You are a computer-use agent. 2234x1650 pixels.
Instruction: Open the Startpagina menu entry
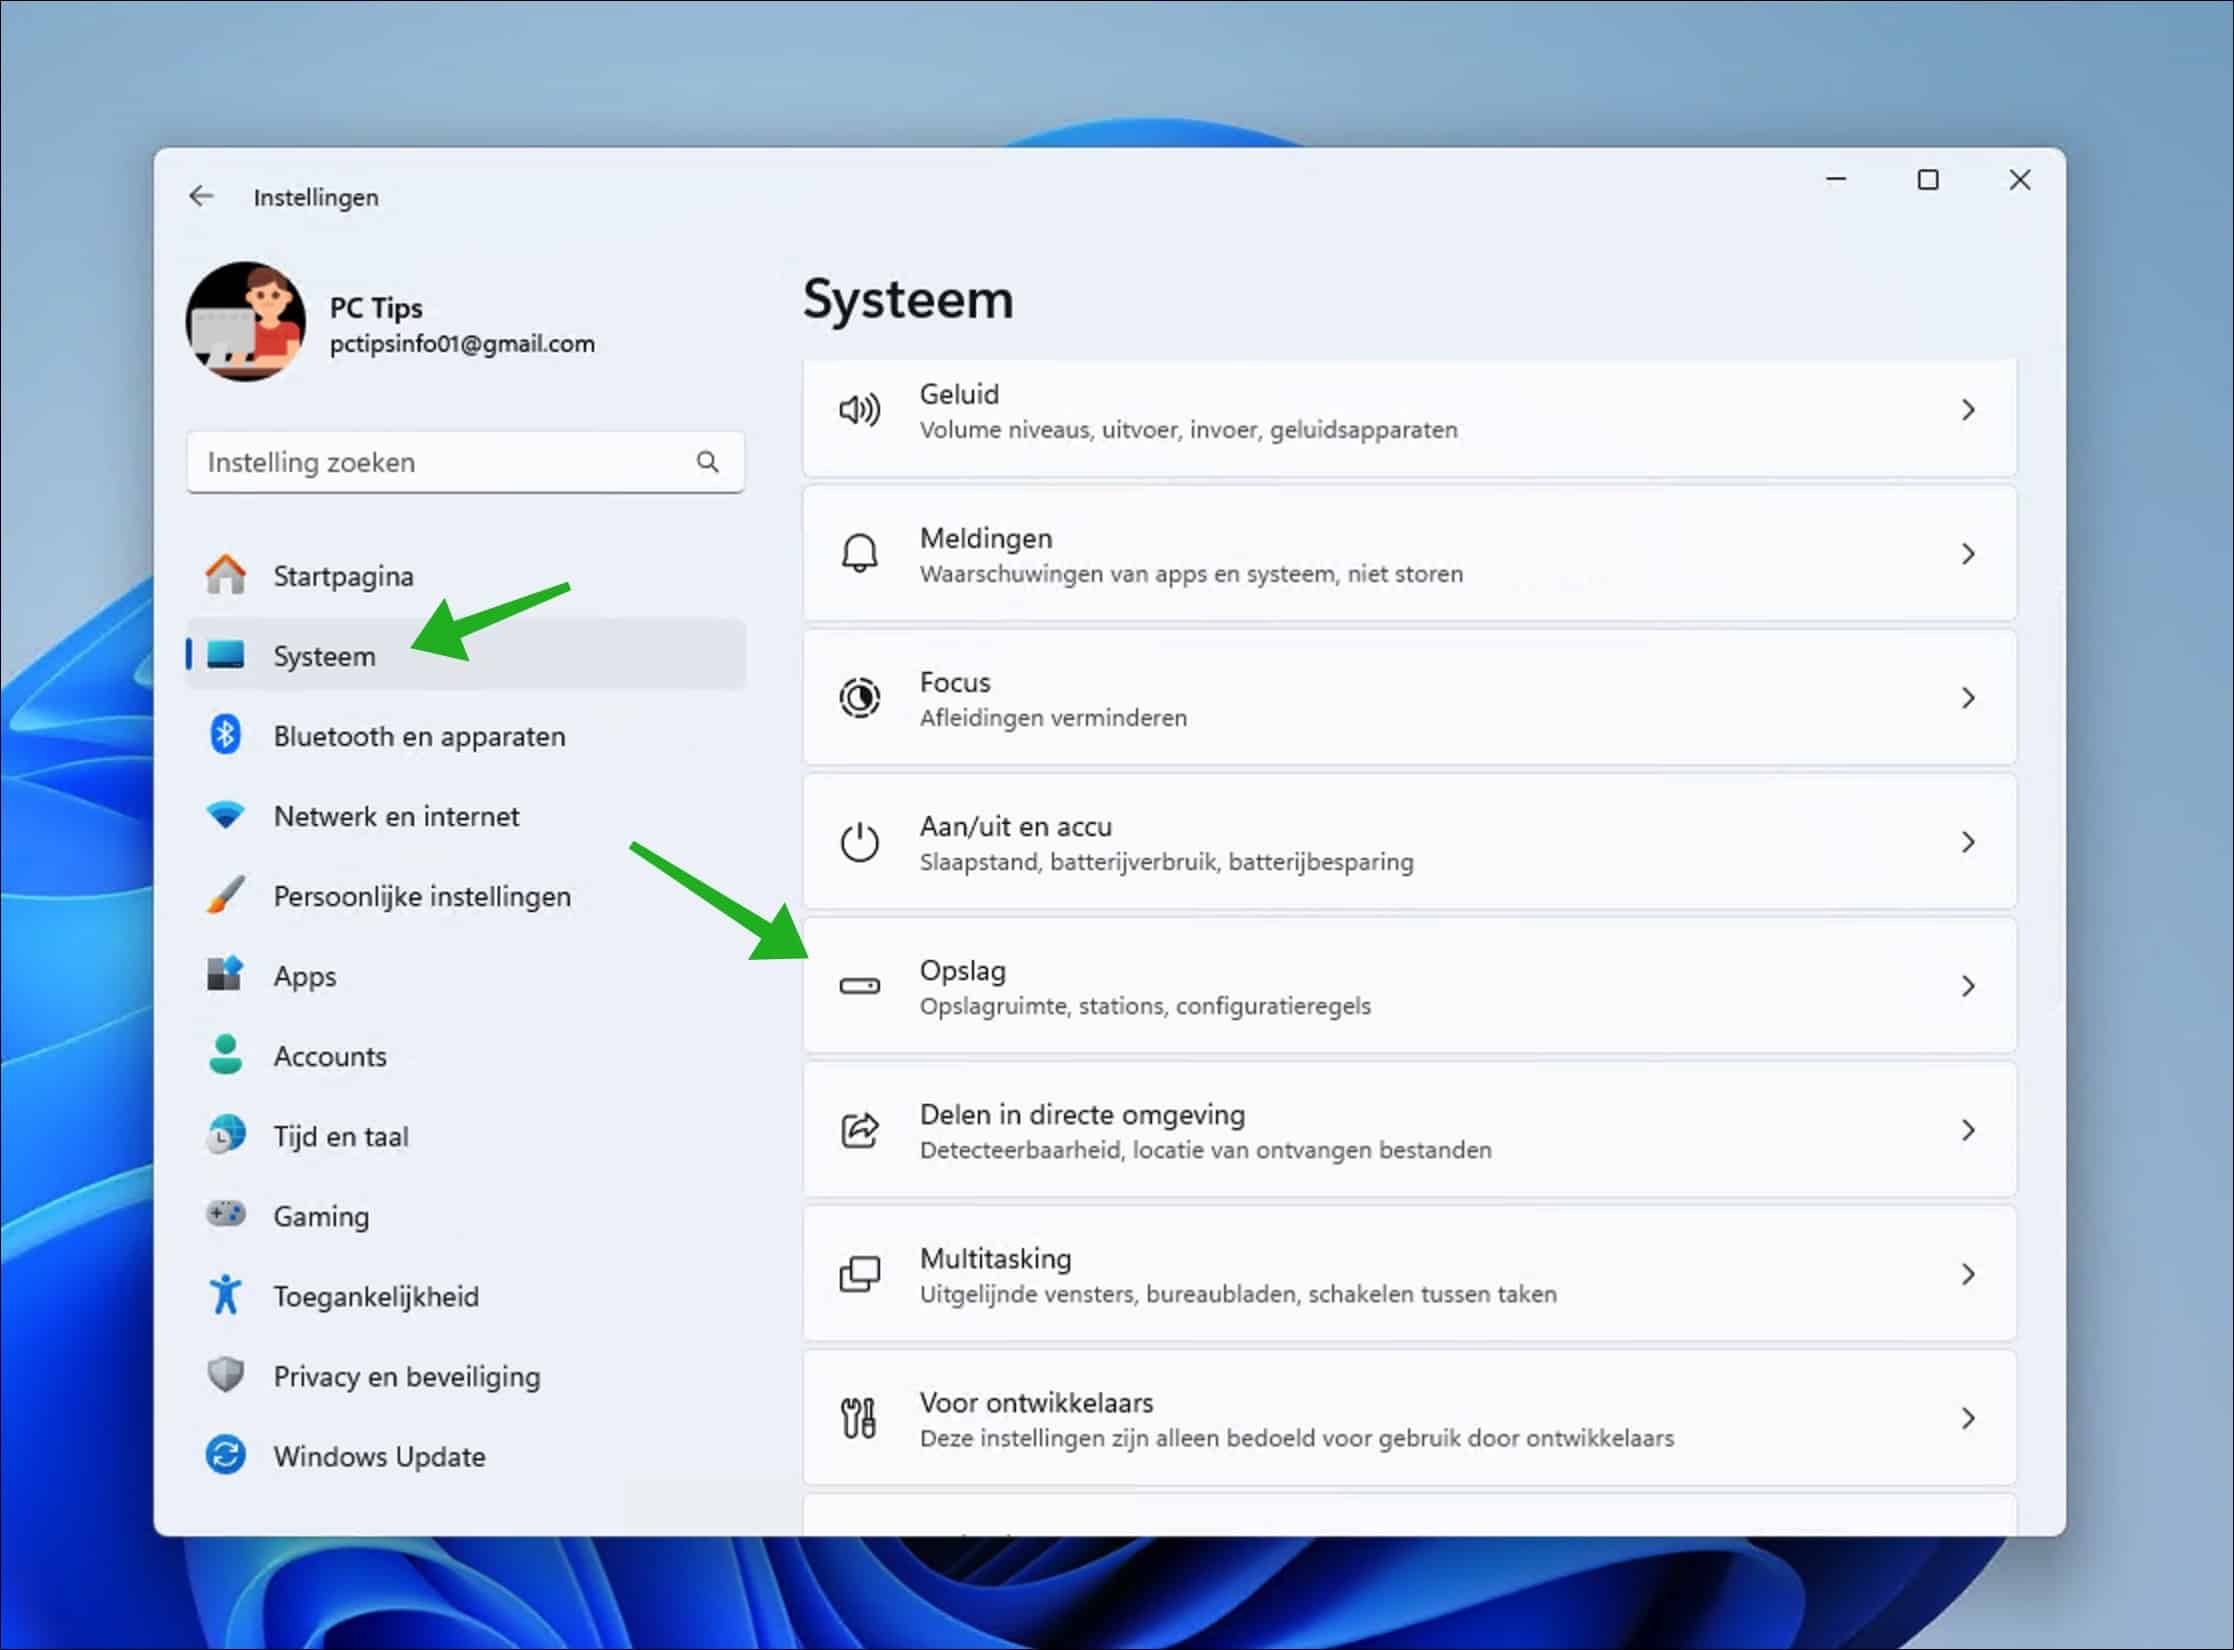click(343, 576)
